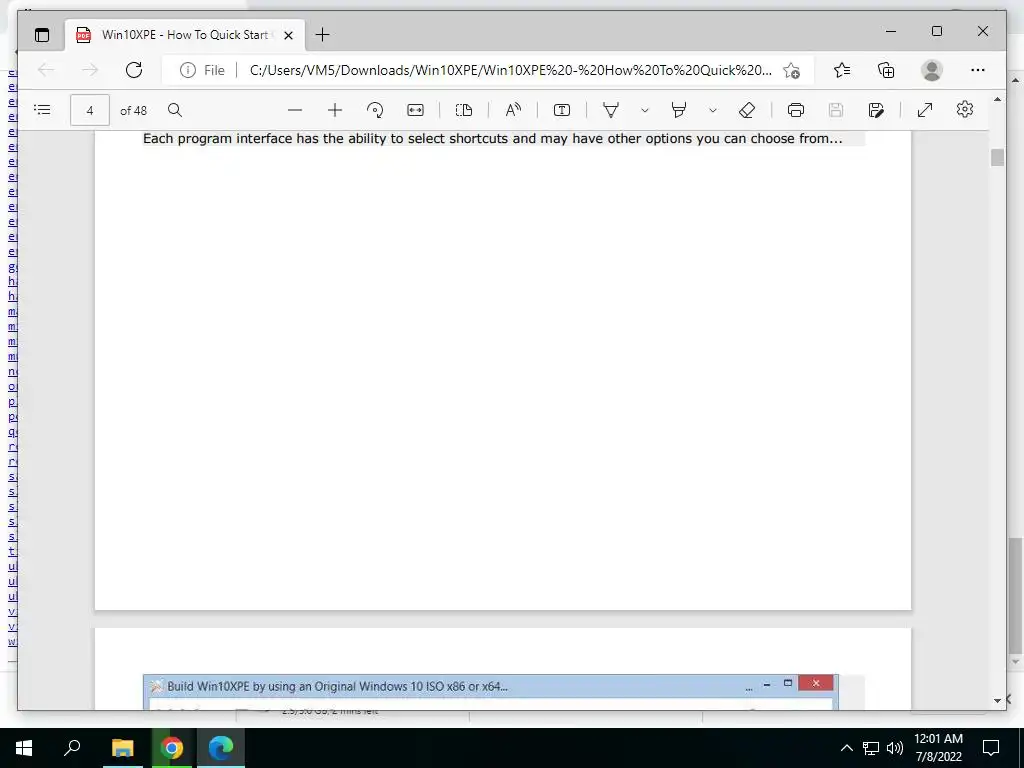Viewport: 1024px width, 768px height.
Task: Add this page to favorites
Action: 792,70
